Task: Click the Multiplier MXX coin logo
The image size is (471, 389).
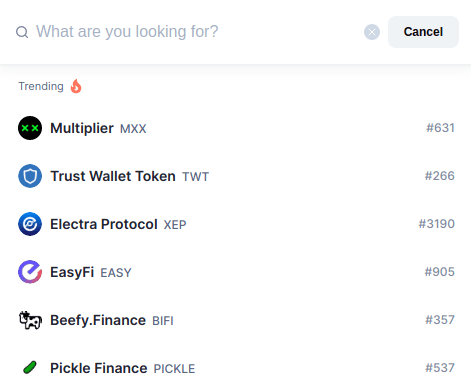Action: coord(30,128)
